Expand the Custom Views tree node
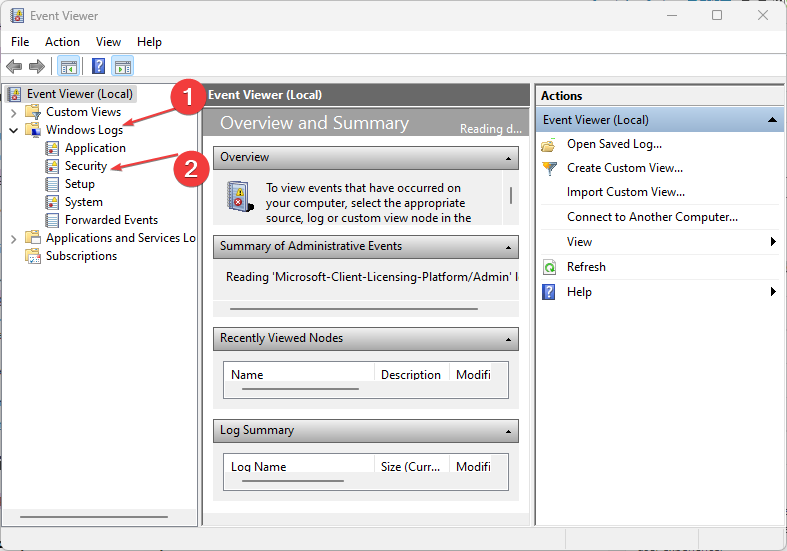The height and width of the screenshot is (551, 787). (14, 112)
